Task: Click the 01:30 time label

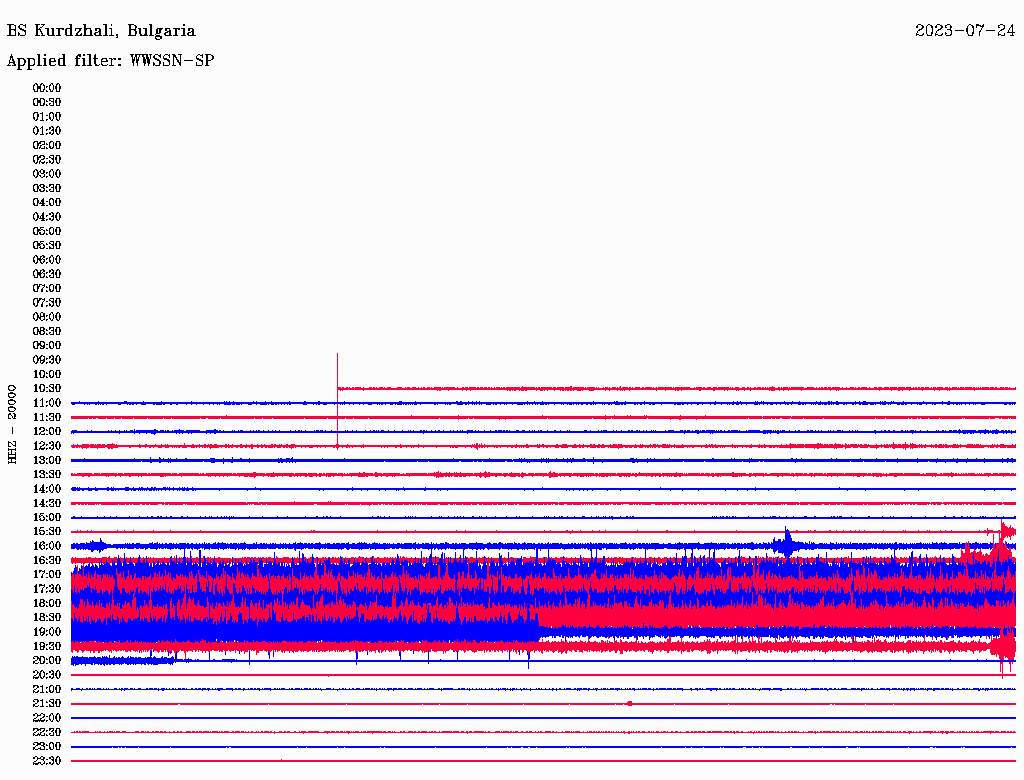Action: (47, 131)
